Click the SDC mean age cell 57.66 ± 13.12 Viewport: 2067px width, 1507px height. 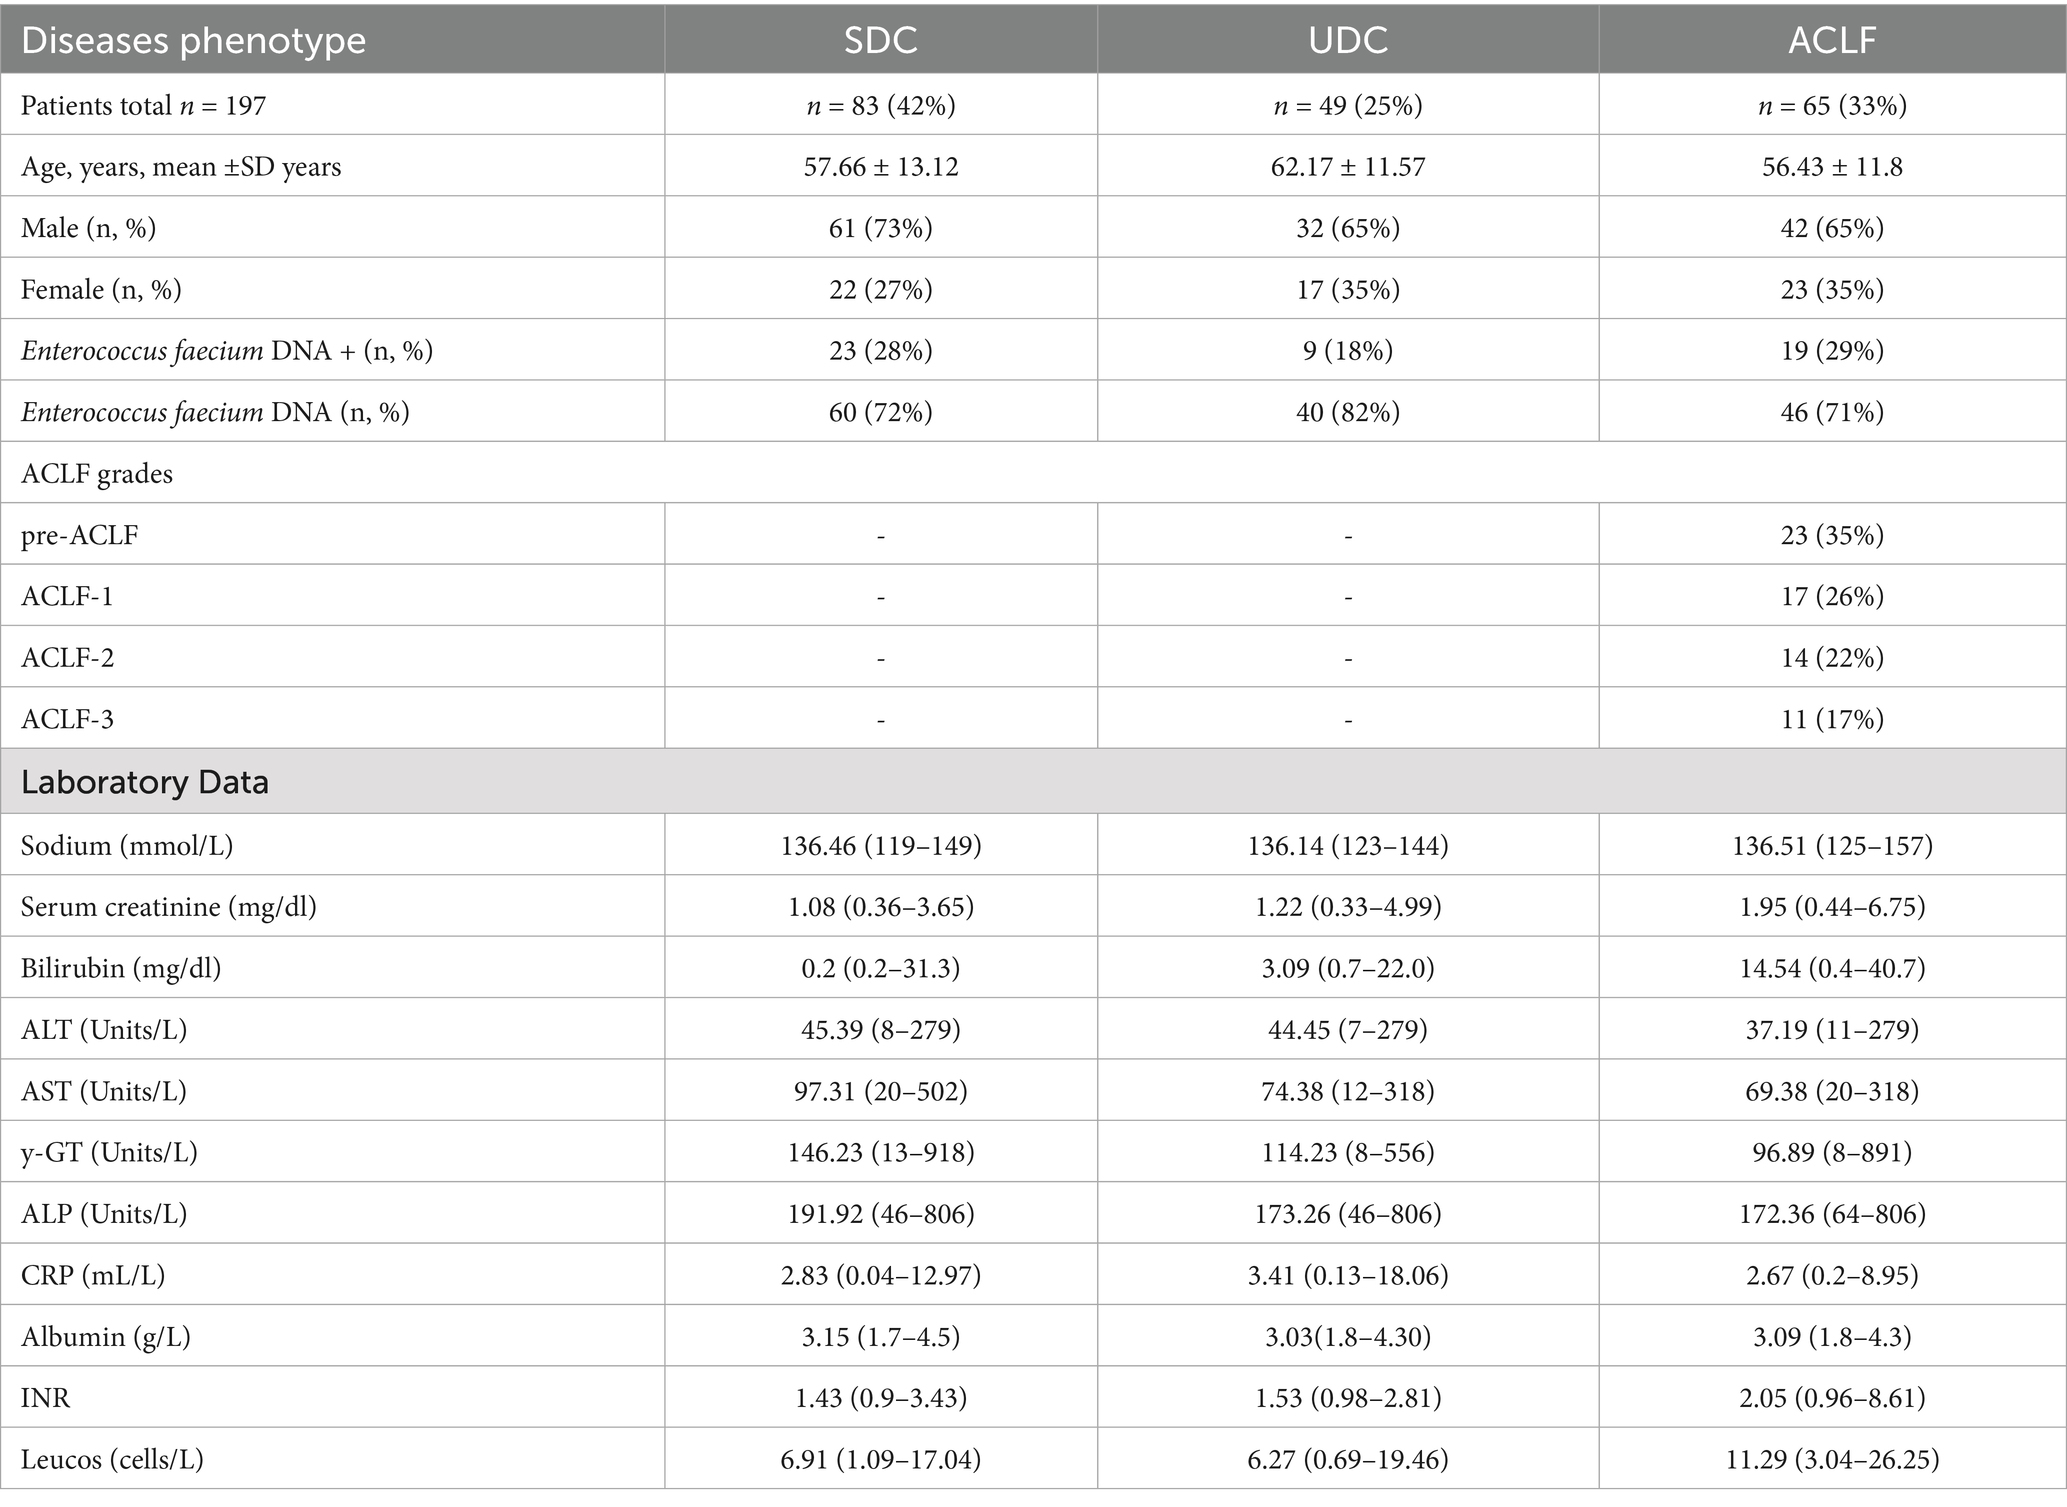(x=880, y=166)
